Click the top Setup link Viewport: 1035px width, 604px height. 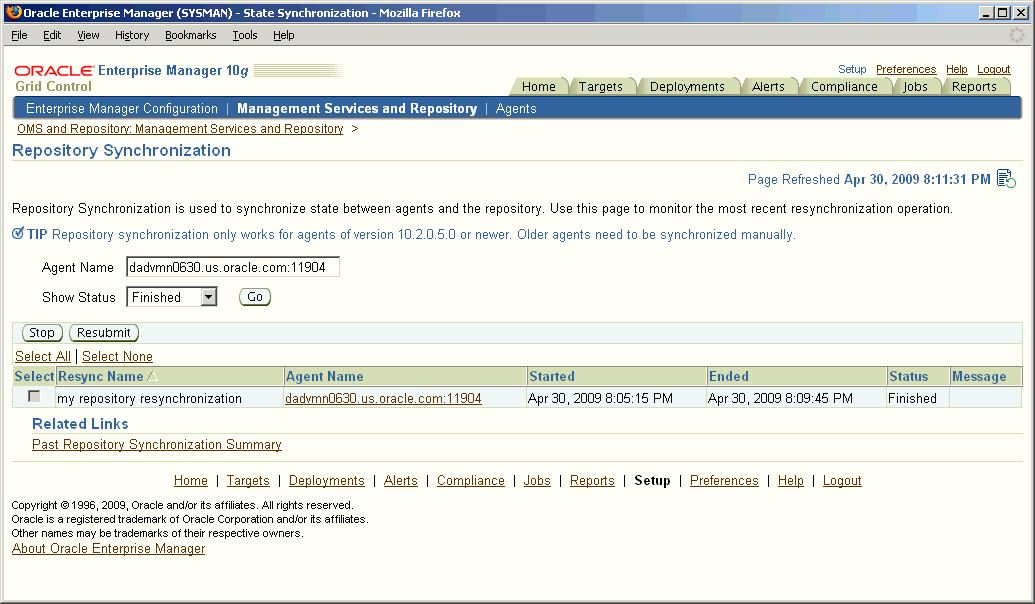pyautogui.click(x=852, y=69)
